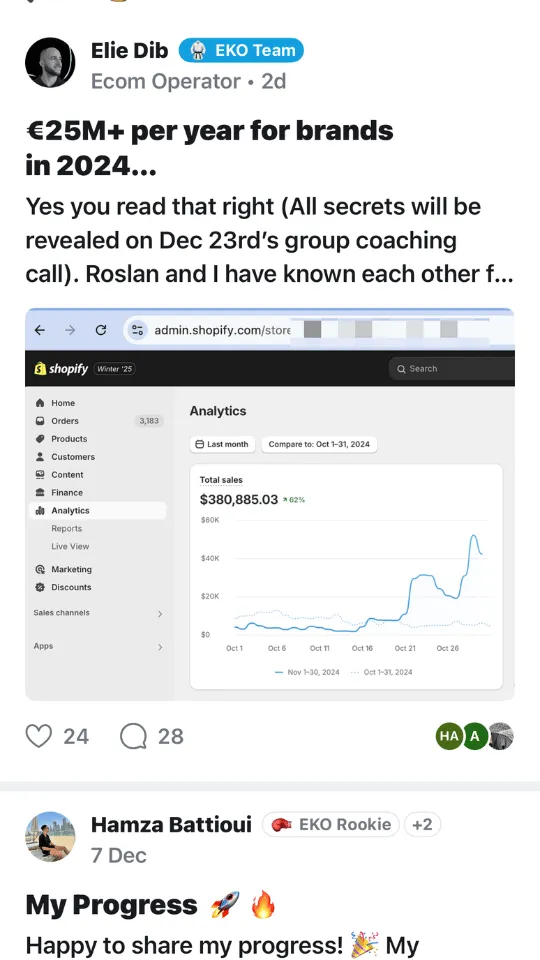The width and height of the screenshot is (540, 960).
Task: Open comments via the speech bubble icon
Action: click(x=133, y=736)
